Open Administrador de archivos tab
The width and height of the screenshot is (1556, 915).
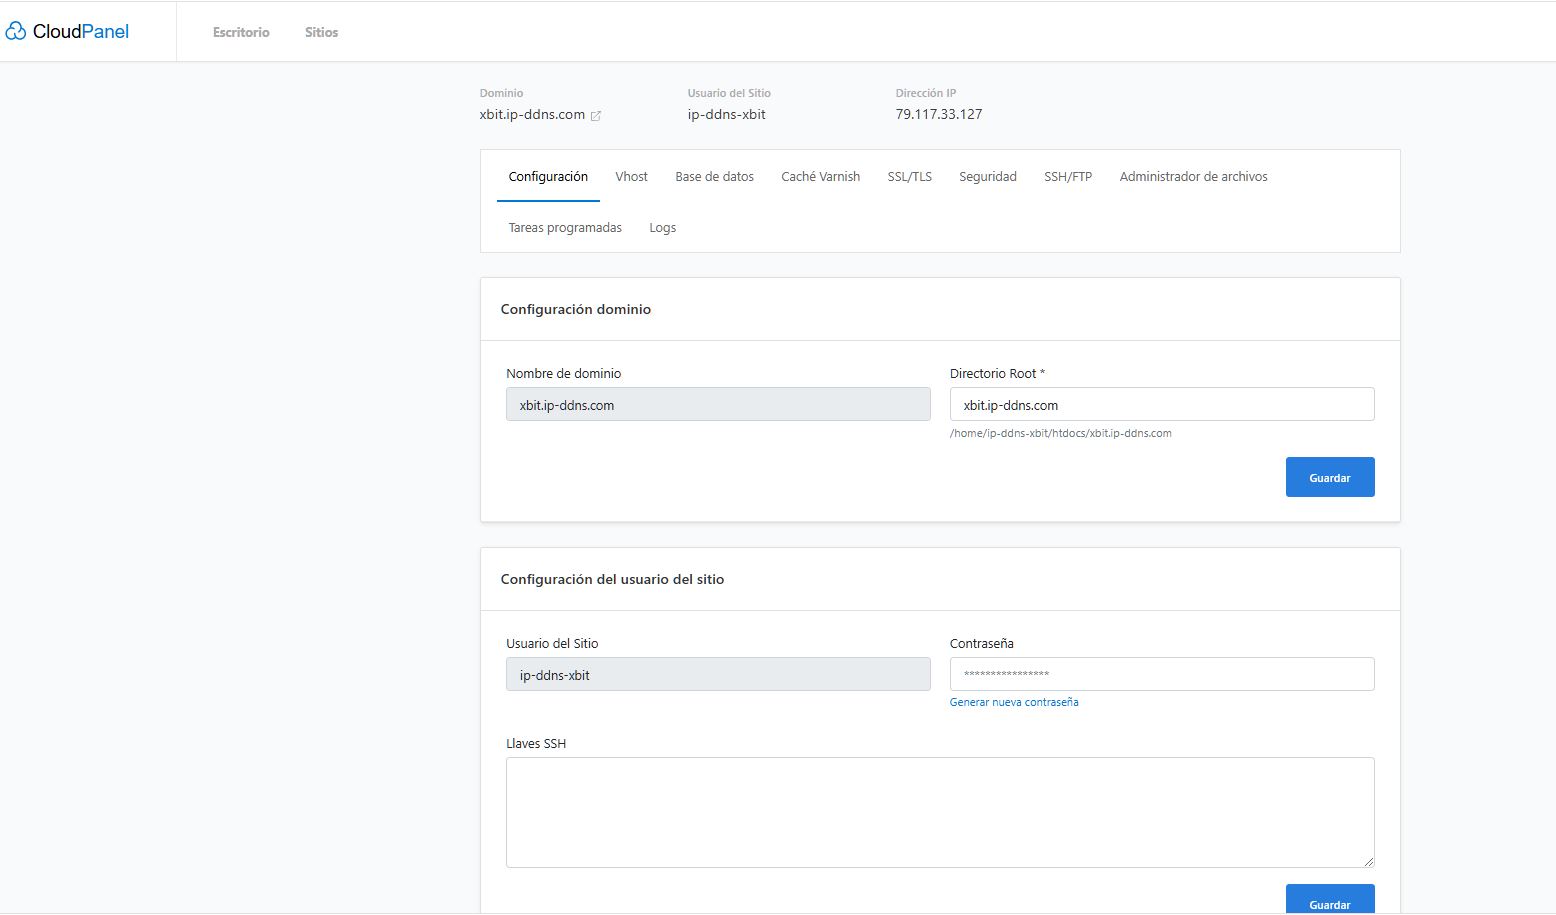click(1193, 177)
